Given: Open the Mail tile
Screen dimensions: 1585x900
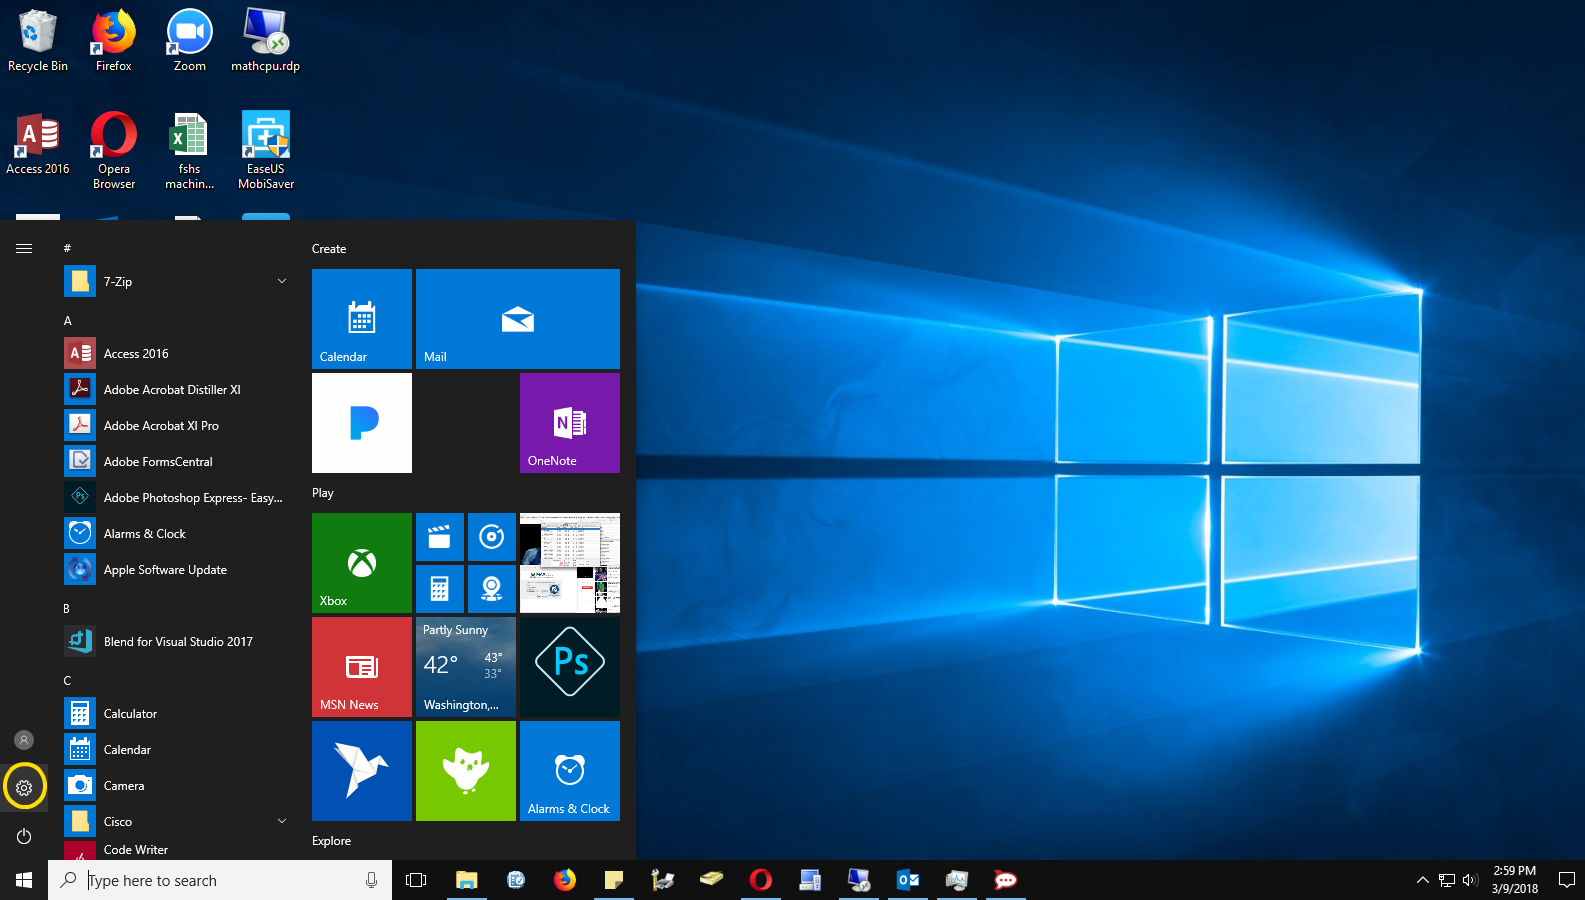Looking at the screenshot, I should (518, 319).
